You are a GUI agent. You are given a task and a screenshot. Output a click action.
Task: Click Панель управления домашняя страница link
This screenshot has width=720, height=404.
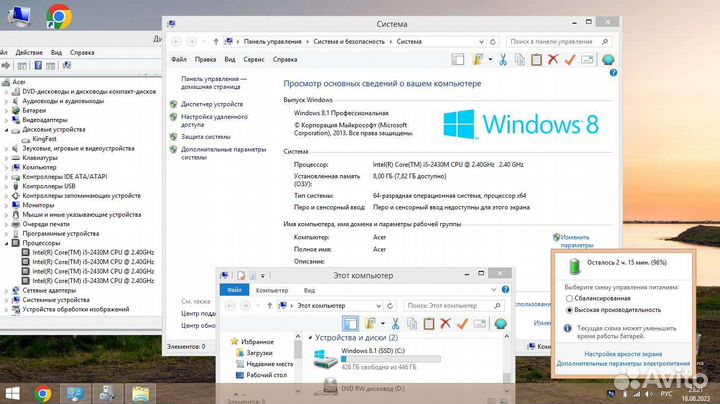pos(214,83)
